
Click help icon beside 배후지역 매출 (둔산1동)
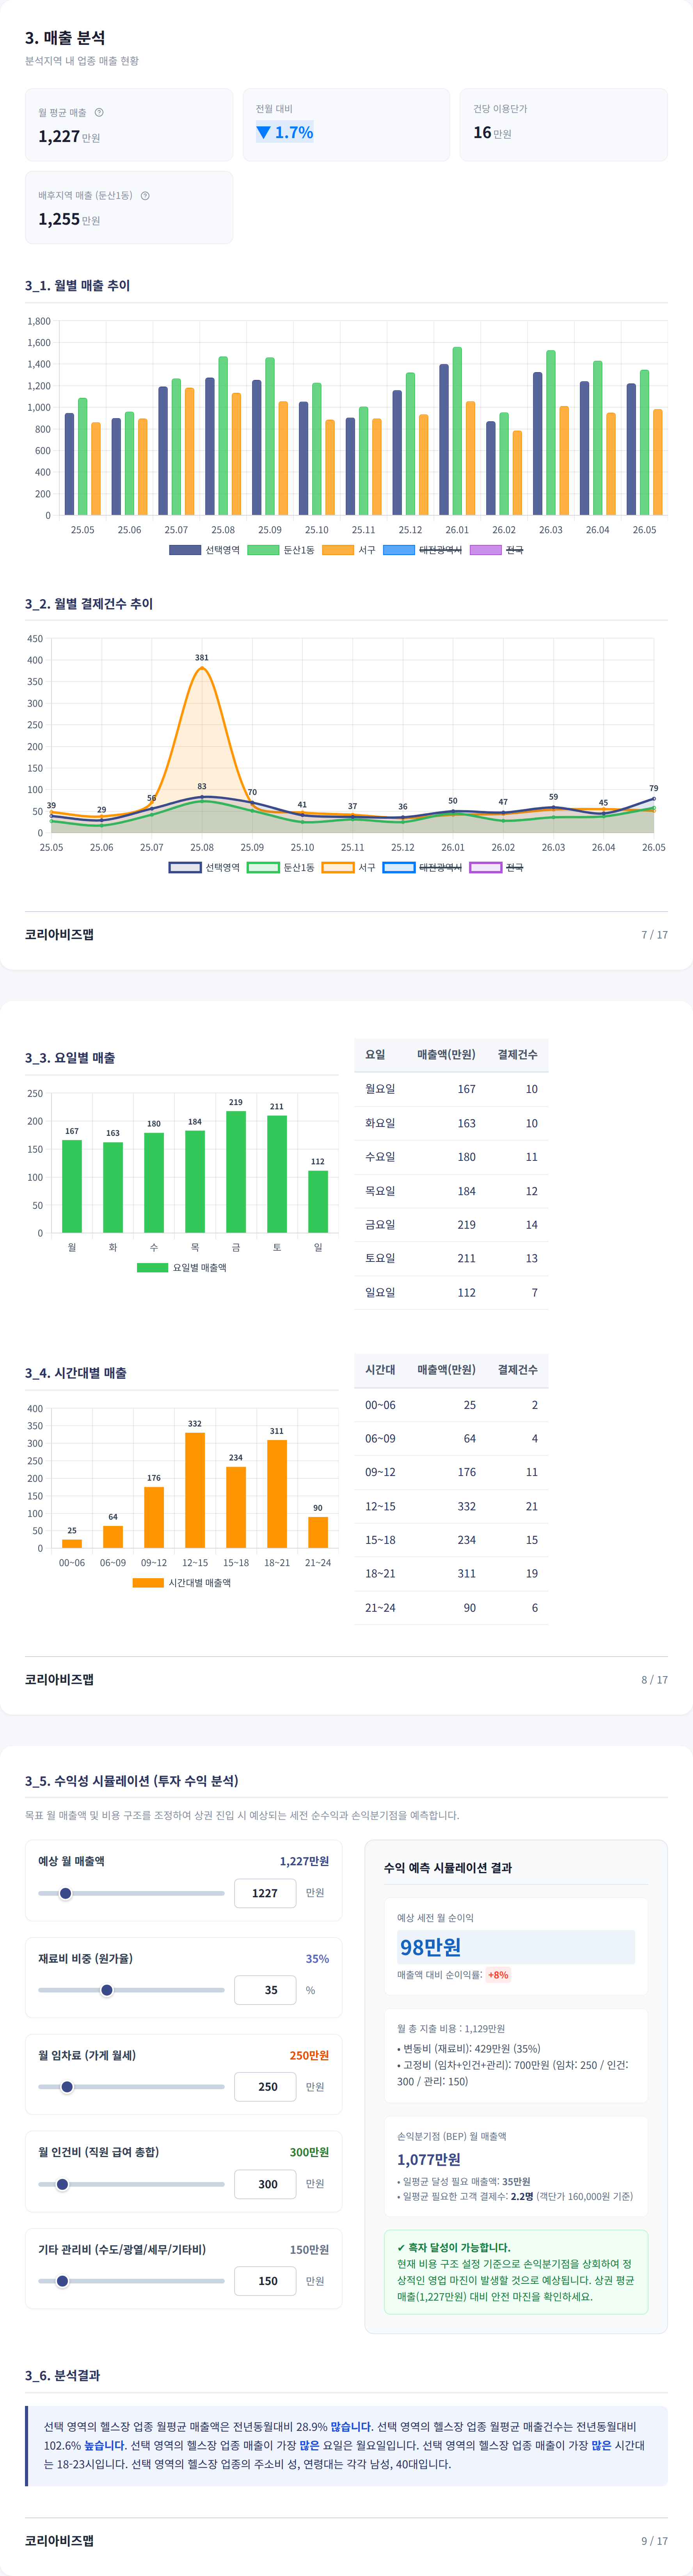[145, 196]
